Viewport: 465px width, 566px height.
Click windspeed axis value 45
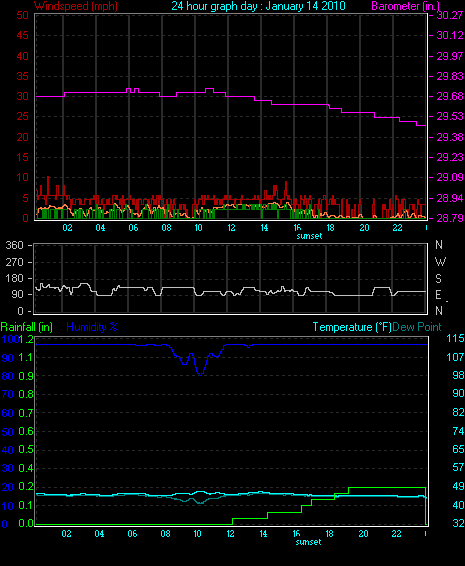(x=22, y=35)
